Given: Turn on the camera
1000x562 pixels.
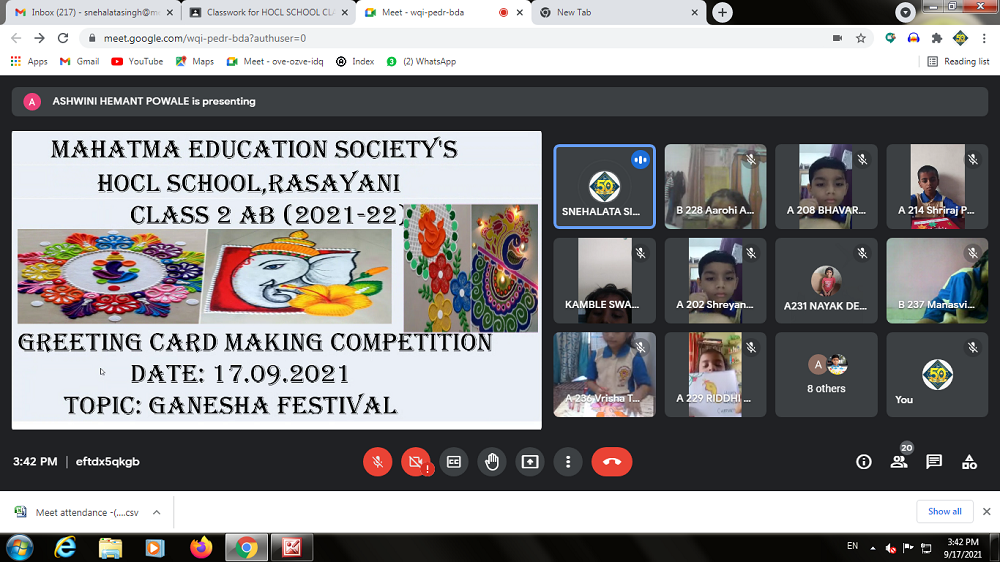Looking at the screenshot, I should (415, 462).
